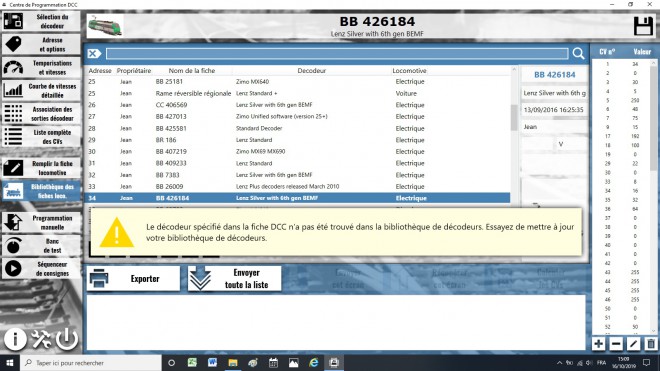This screenshot has width=660, height=371.
Task: Edit selected CV with pencil icon
Action: pyautogui.click(x=633, y=344)
